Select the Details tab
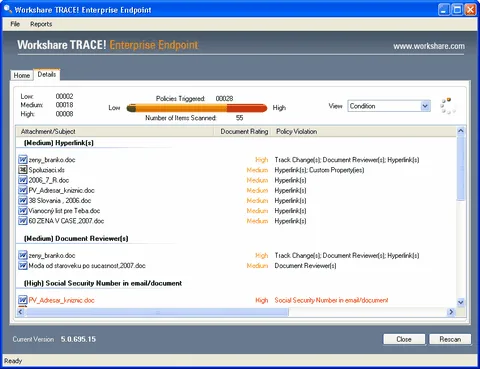This screenshot has height=369, width=480. point(47,74)
